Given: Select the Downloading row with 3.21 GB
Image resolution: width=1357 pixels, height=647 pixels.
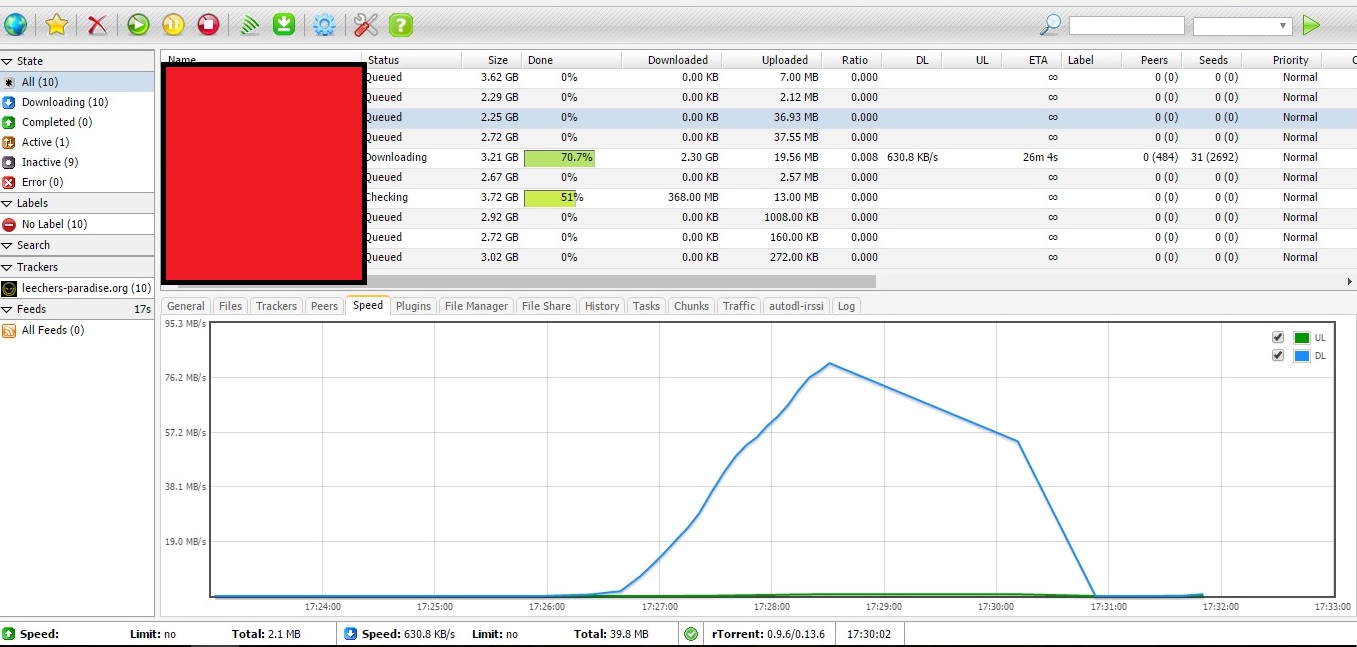Looking at the screenshot, I should (758, 157).
